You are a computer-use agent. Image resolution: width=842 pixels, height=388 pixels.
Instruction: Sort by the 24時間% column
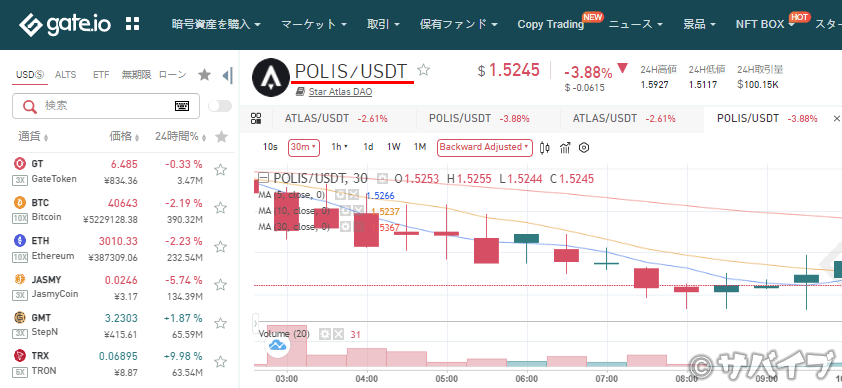click(x=180, y=137)
